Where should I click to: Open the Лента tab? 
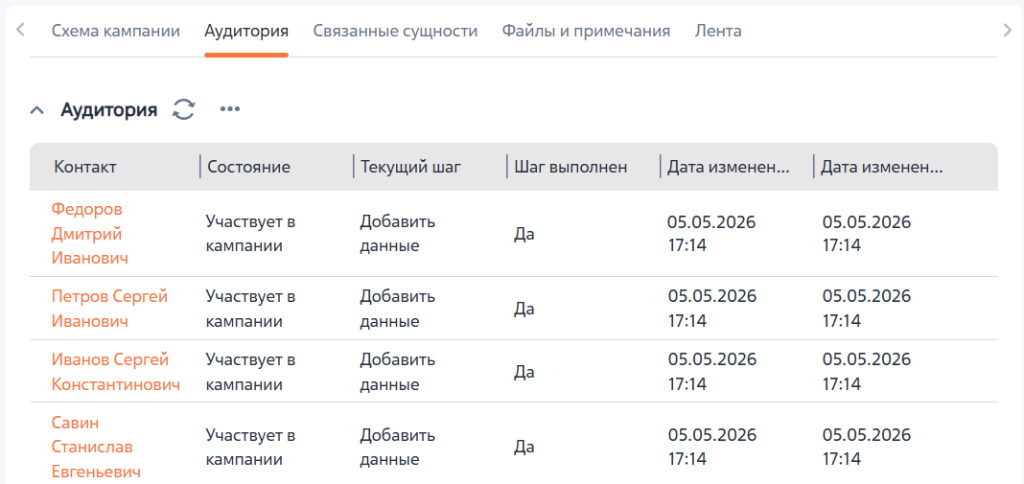tap(718, 31)
